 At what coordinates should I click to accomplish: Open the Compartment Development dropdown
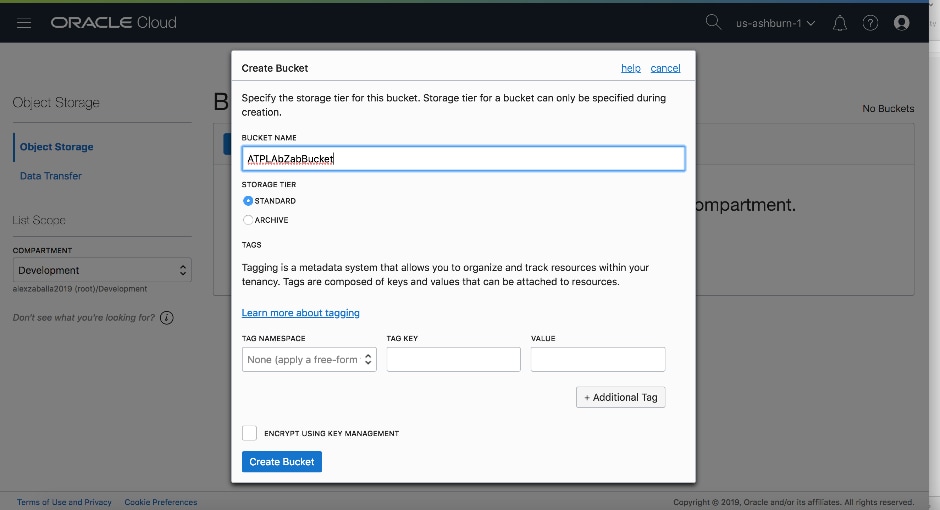tap(102, 270)
